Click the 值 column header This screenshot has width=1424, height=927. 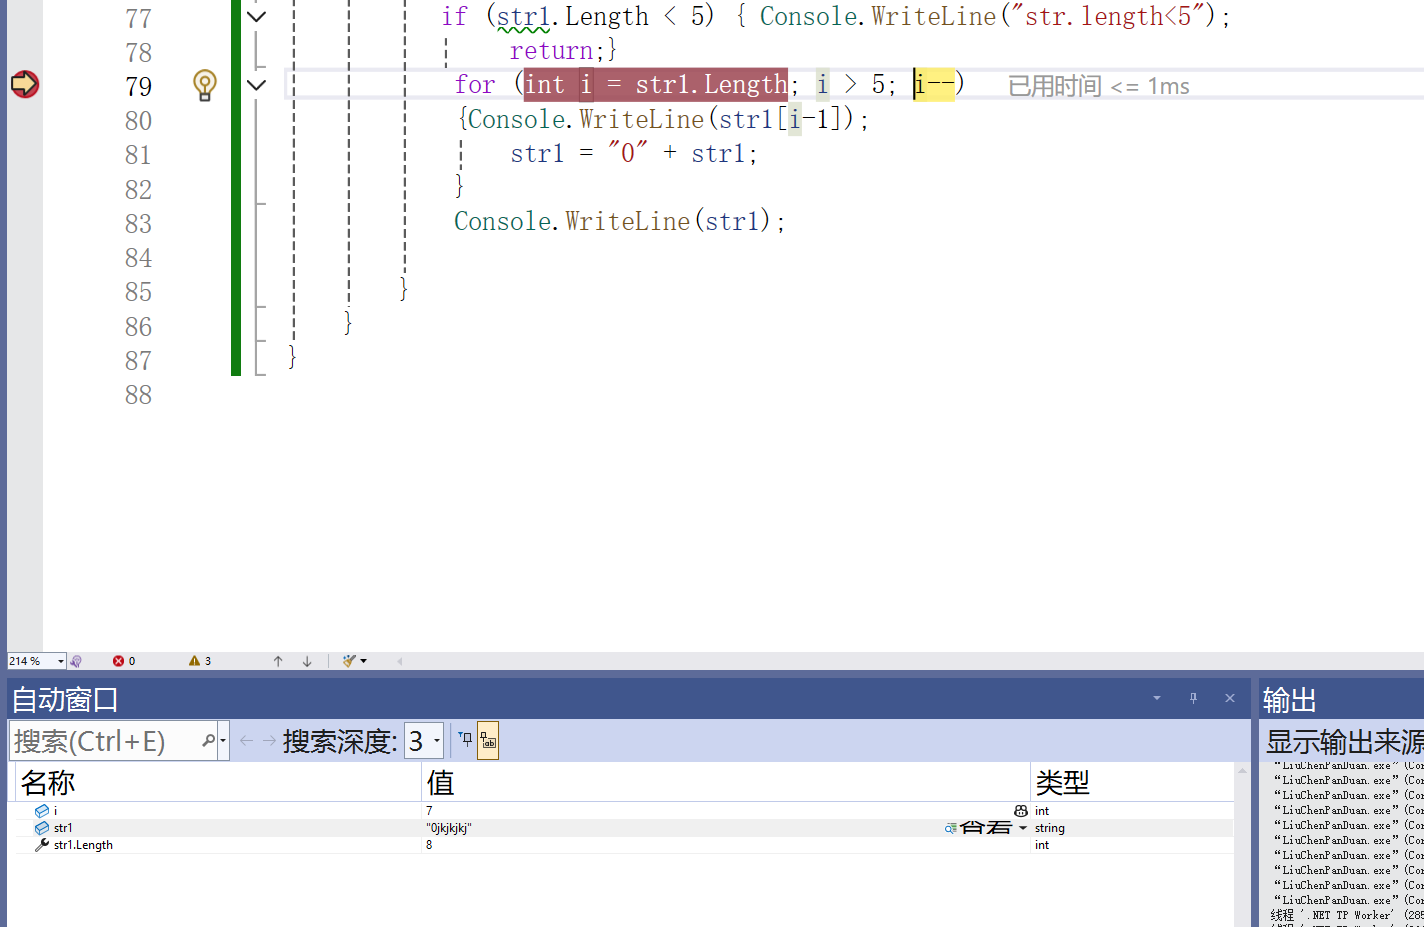pos(725,783)
